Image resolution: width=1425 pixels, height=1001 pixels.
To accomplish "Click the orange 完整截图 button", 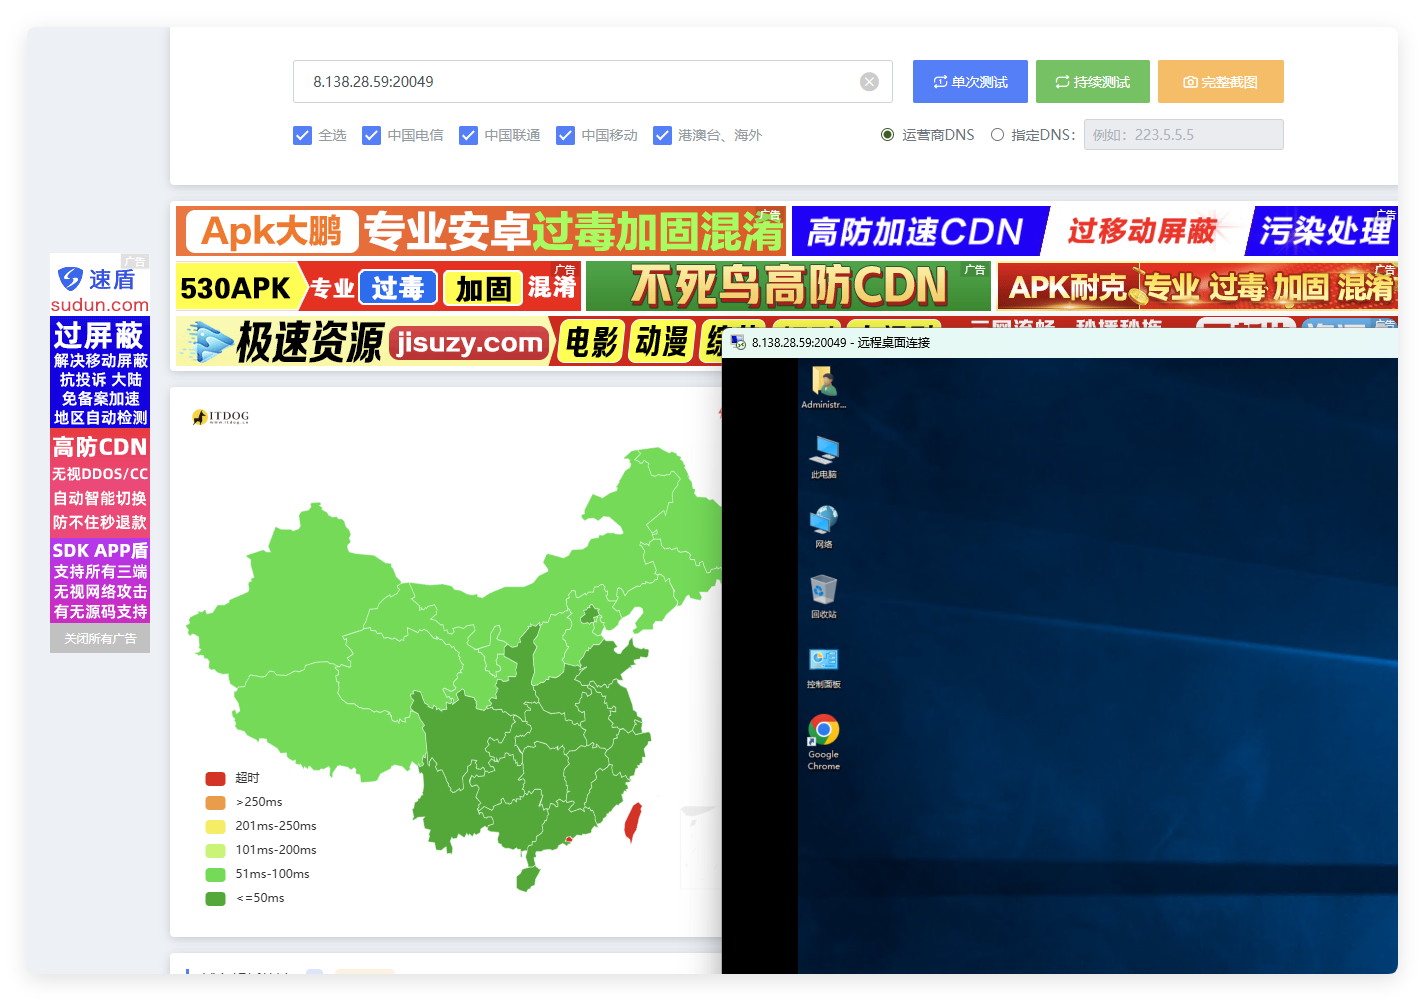I will pos(1220,82).
